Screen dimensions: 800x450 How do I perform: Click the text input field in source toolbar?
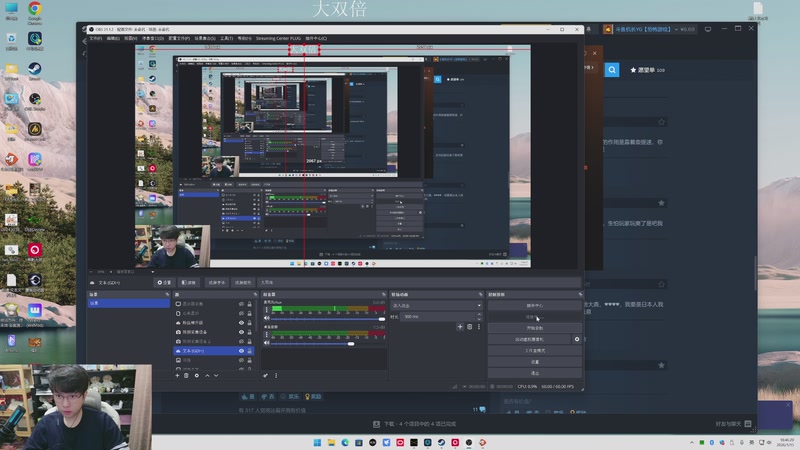[419, 282]
